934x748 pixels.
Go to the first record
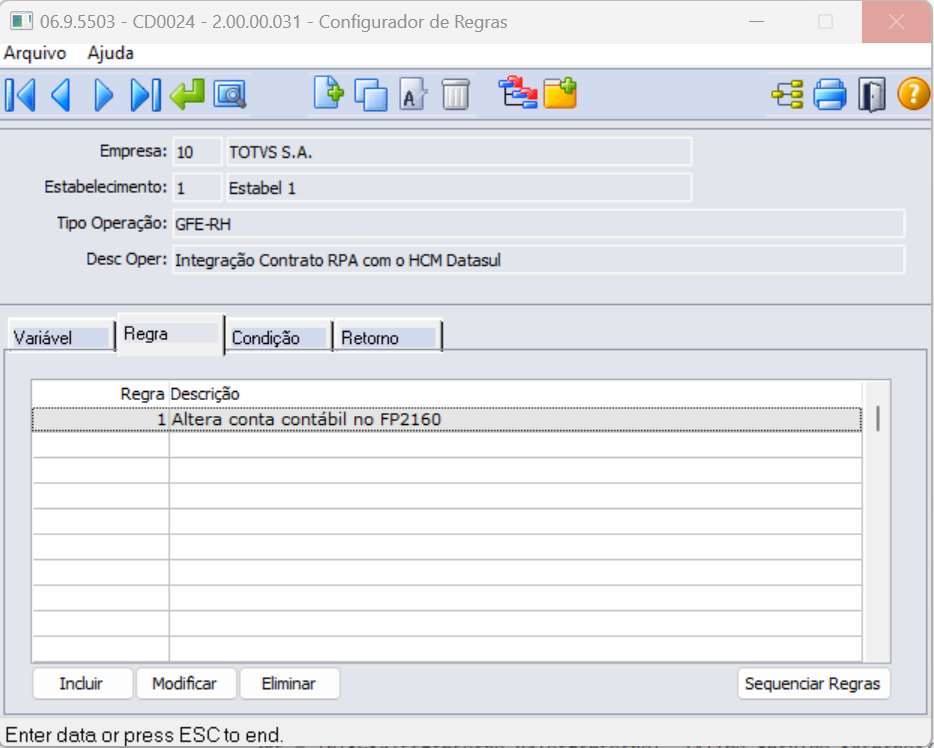coord(20,95)
